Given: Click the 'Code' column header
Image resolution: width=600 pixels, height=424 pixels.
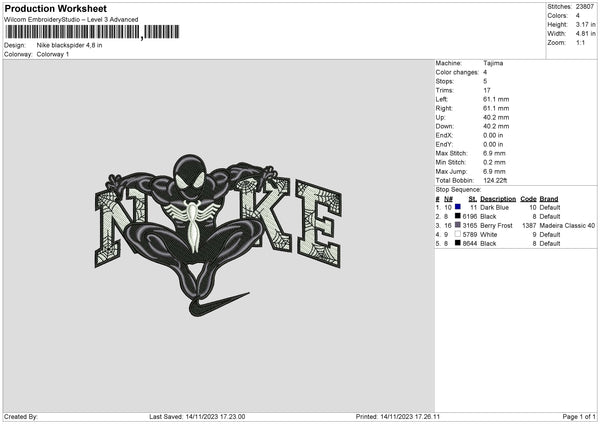Looking at the screenshot, I should point(528,199).
